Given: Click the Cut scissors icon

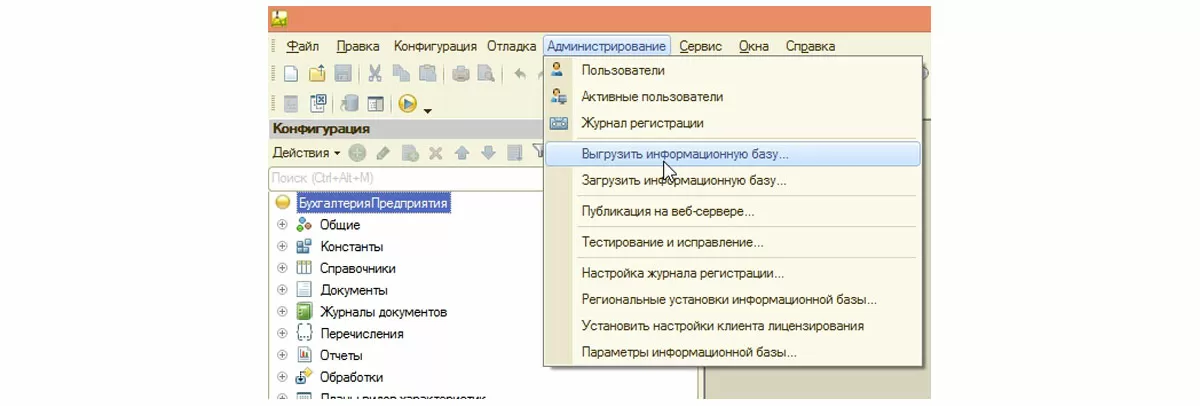Looking at the screenshot, I should click(x=375, y=74).
